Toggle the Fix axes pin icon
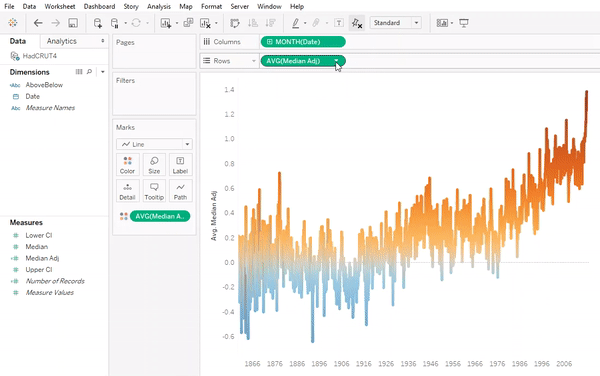Image resolution: width=600 pixels, height=376 pixels. coord(357,23)
